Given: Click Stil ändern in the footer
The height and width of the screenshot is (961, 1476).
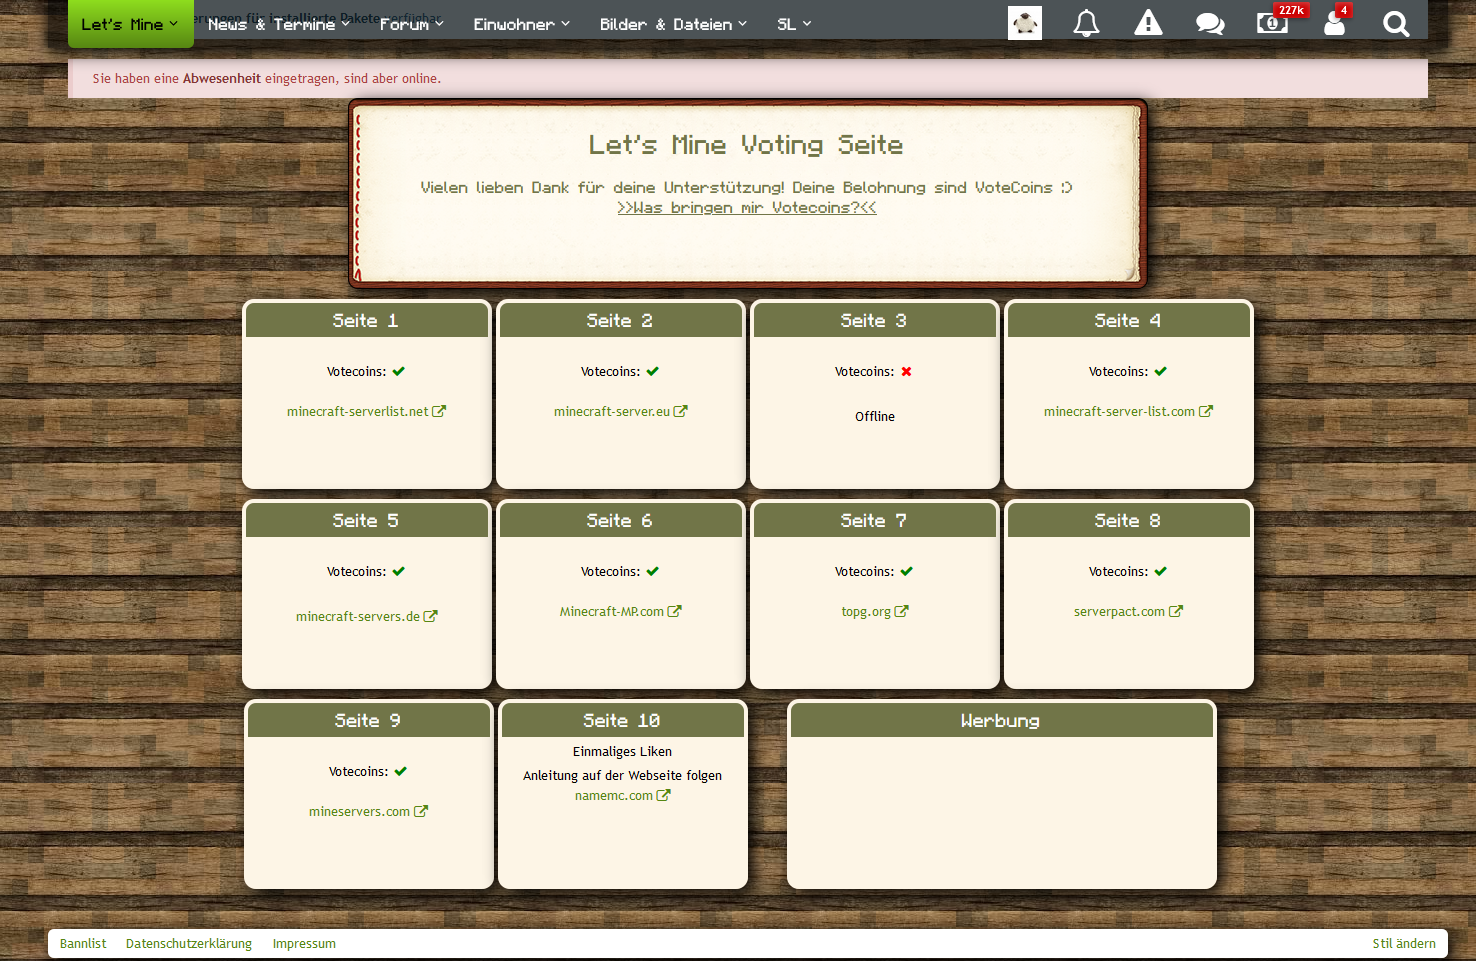Looking at the screenshot, I should 1403,943.
